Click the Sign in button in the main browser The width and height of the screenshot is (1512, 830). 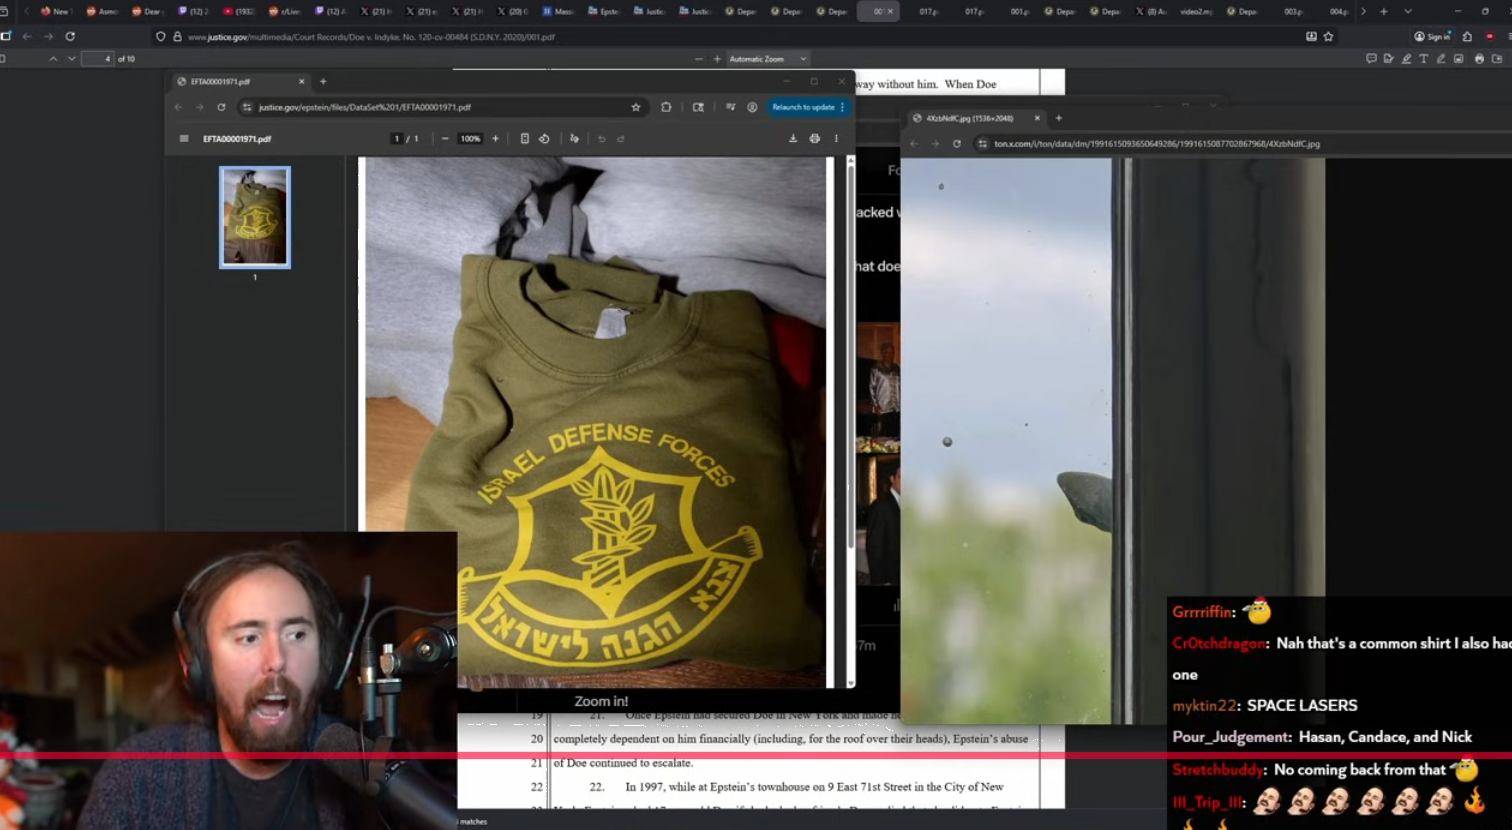click(x=1433, y=36)
